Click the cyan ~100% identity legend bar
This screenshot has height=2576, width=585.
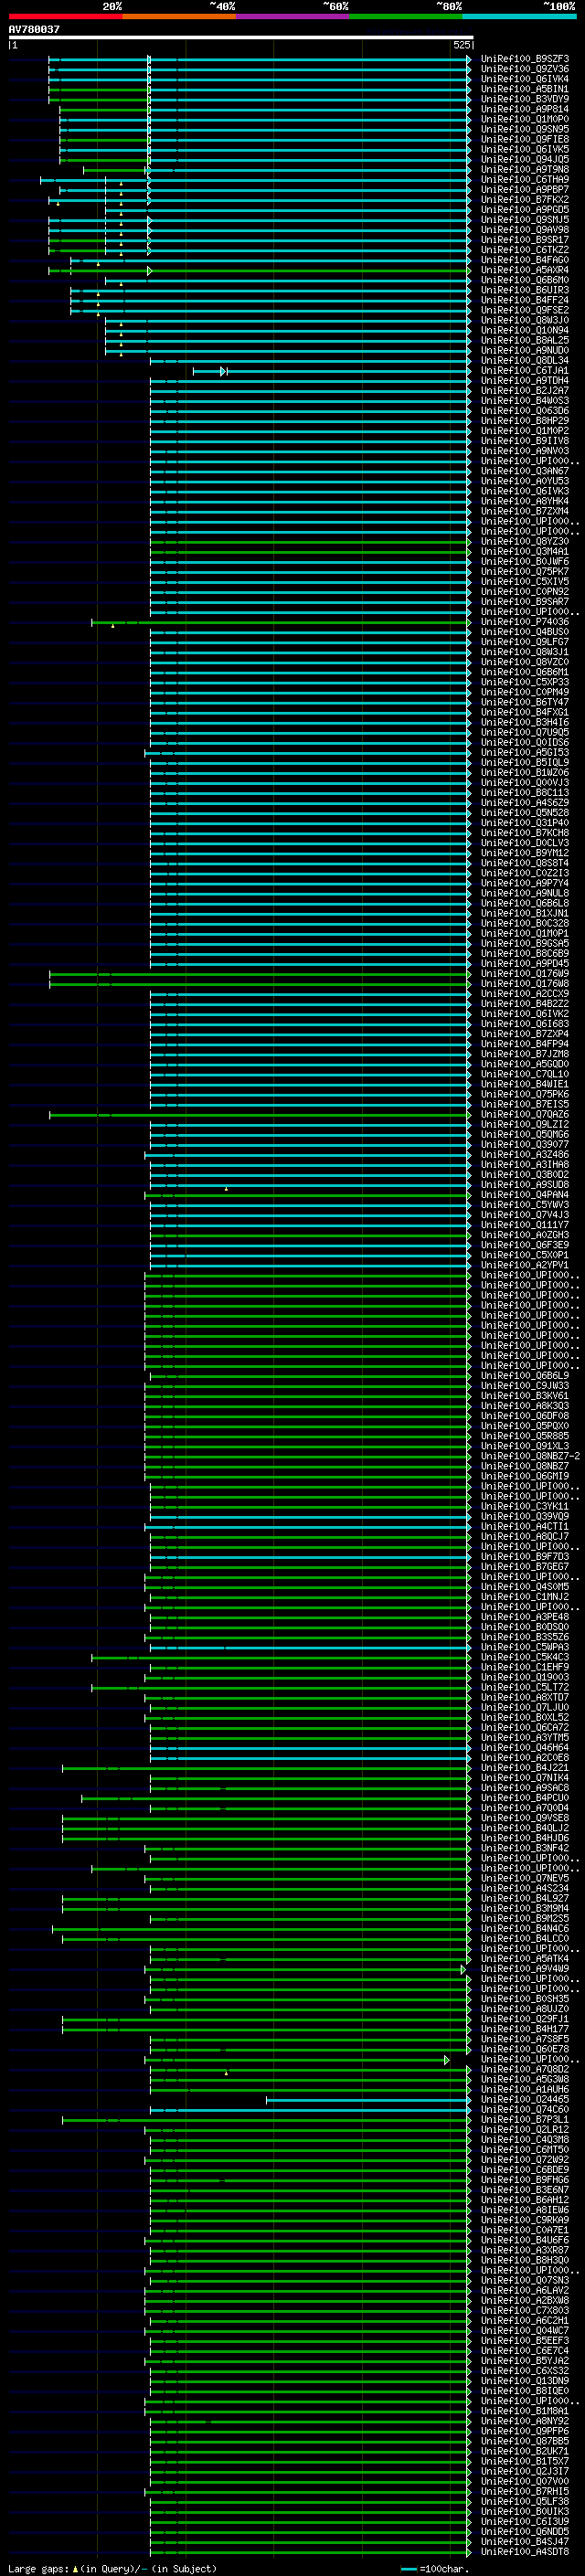pyautogui.click(x=520, y=16)
